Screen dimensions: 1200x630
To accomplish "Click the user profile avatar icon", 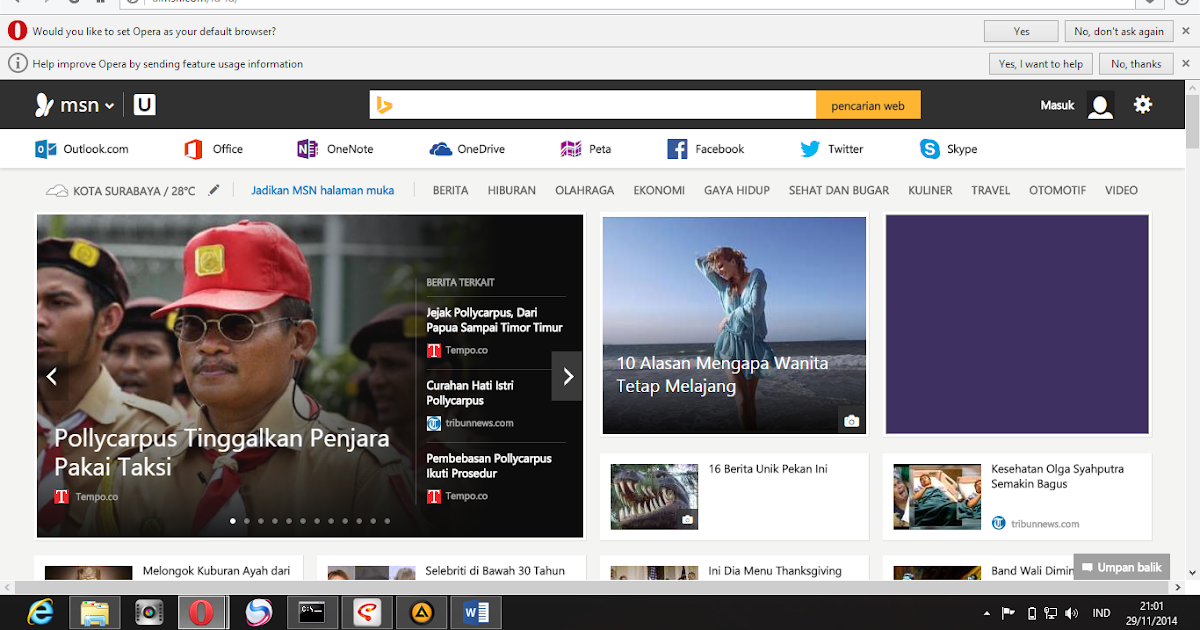I will [1101, 105].
